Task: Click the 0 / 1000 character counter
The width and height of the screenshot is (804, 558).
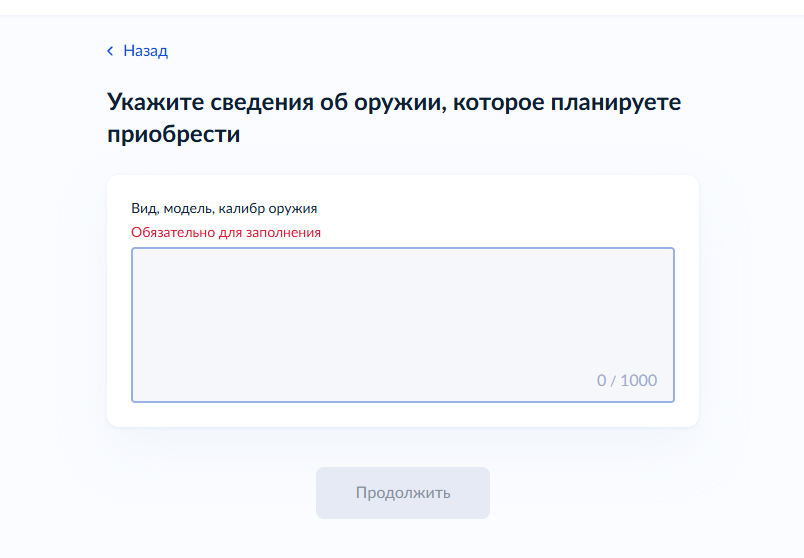Action: click(627, 380)
